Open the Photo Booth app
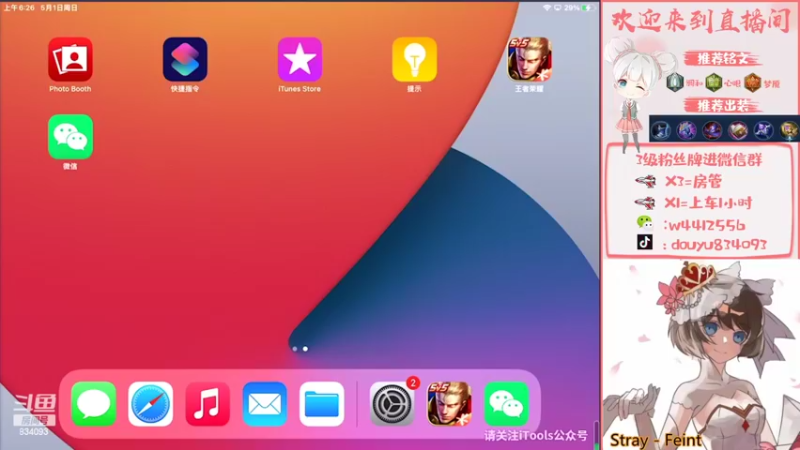This screenshot has width=800, height=450. pyautogui.click(x=70, y=59)
